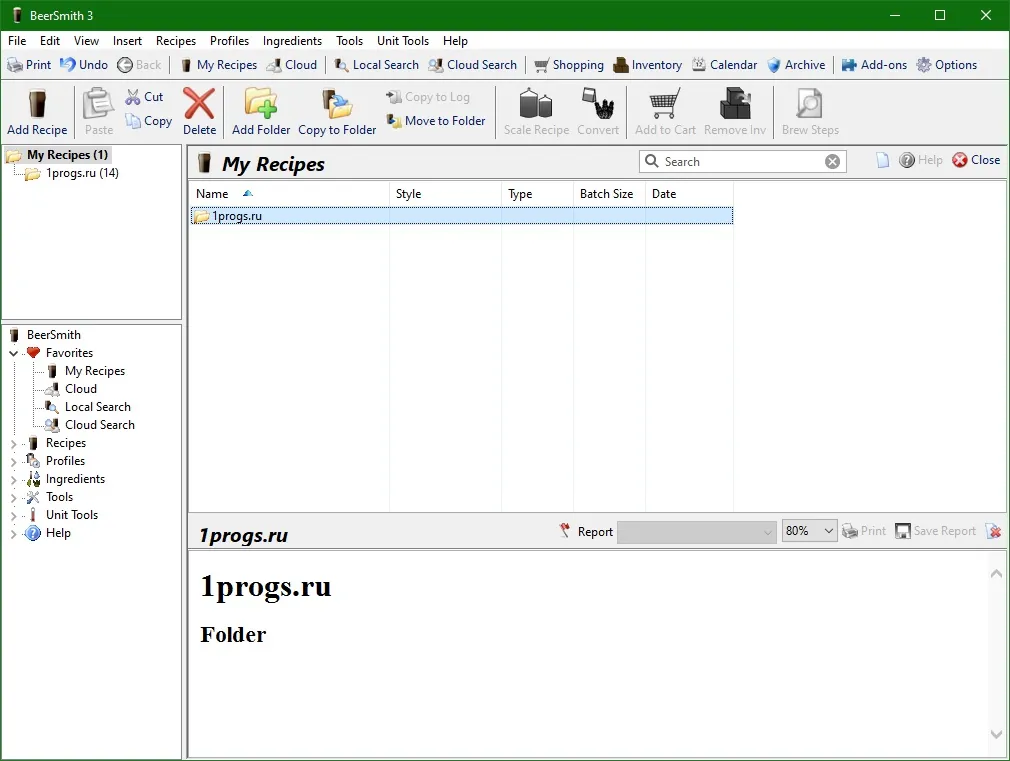
Task: Open the View menu
Action: (x=86, y=41)
